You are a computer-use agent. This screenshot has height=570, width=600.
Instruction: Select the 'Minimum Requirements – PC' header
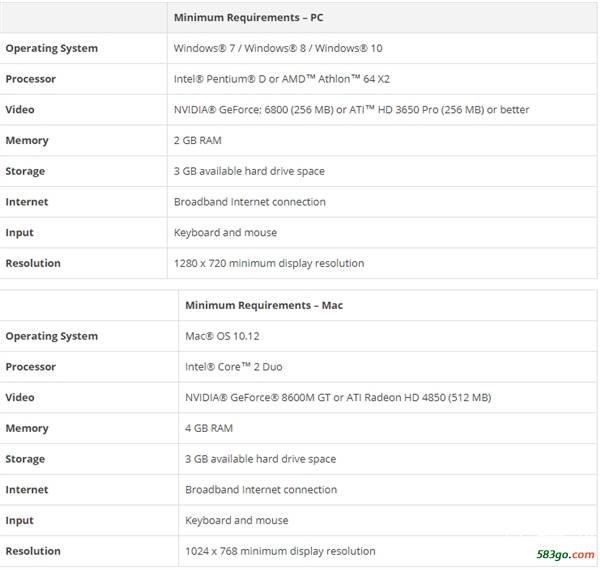pos(249,18)
